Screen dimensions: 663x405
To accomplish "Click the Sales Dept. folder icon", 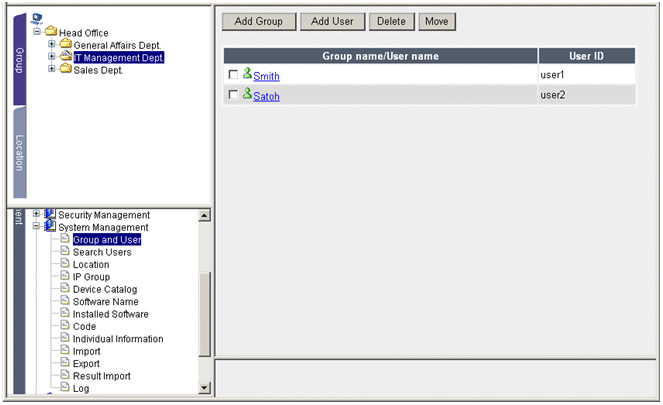I will 66,68.
